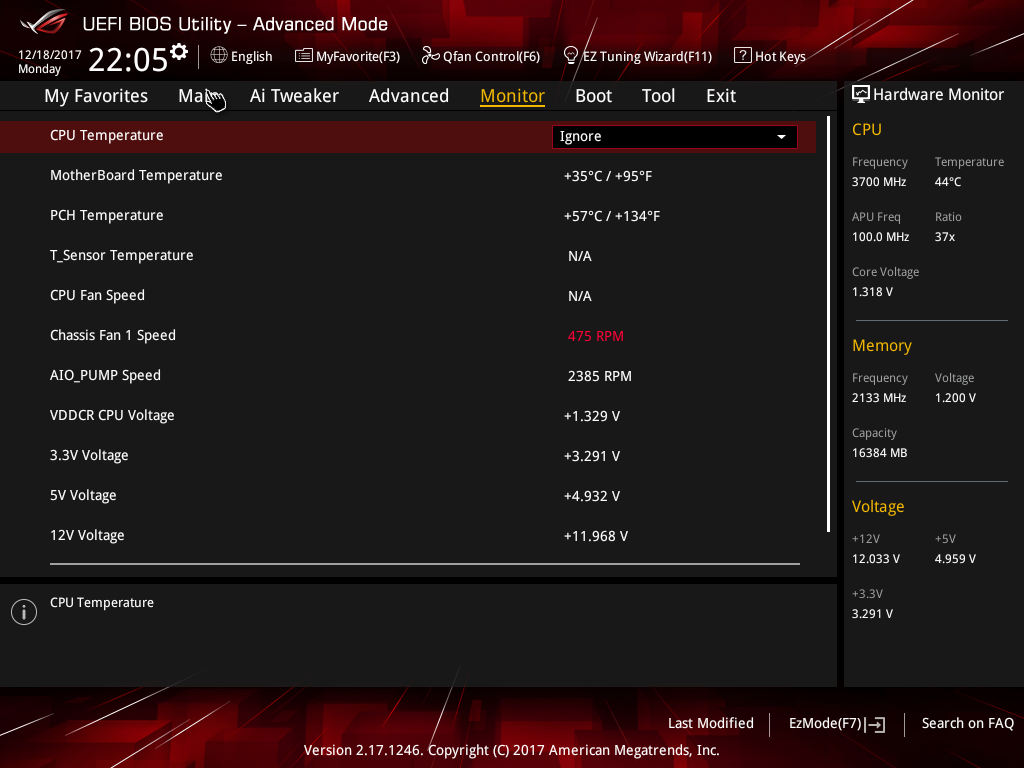Open the Advanced tab
The height and width of the screenshot is (768, 1024).
[409, 96]
